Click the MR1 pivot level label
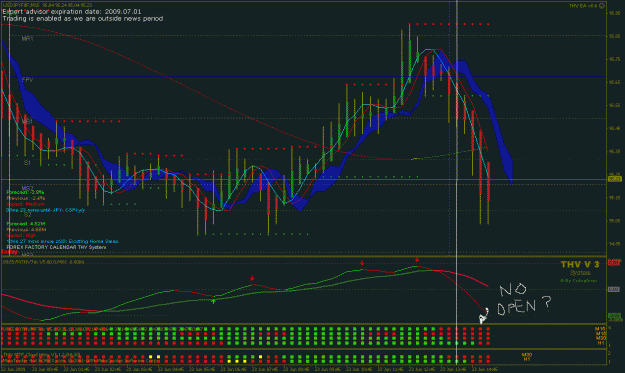Image resolution: width=625 pixels, height=373 pixels. (28, 39)
